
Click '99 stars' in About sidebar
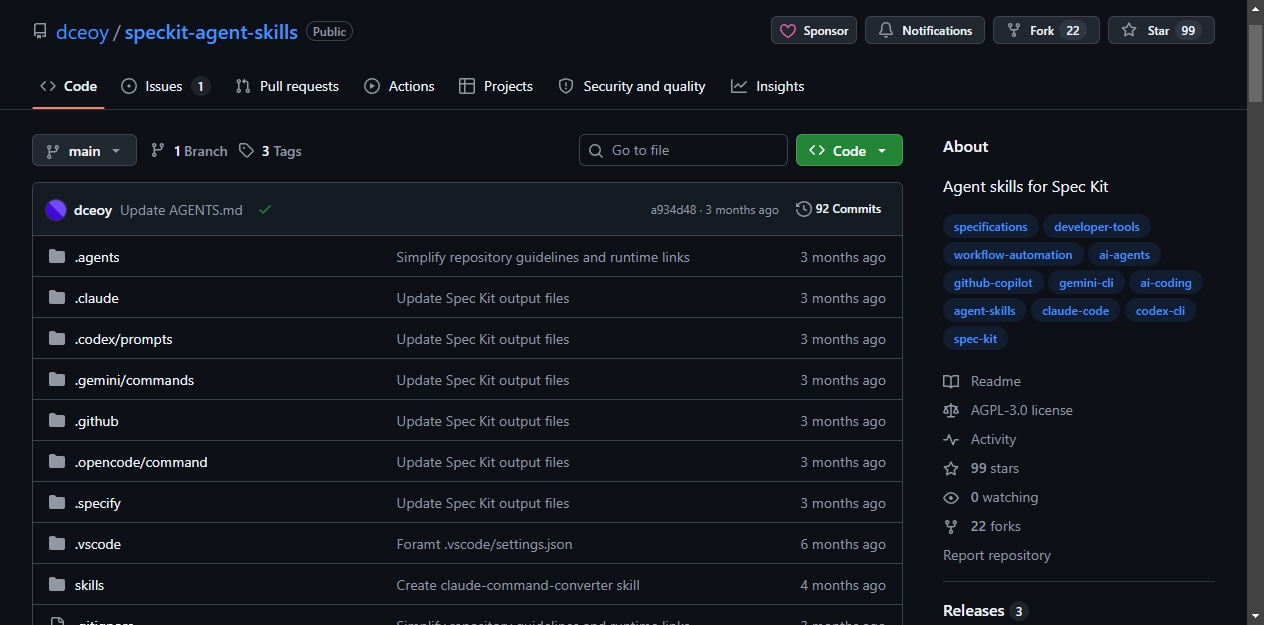click(995, 468)
